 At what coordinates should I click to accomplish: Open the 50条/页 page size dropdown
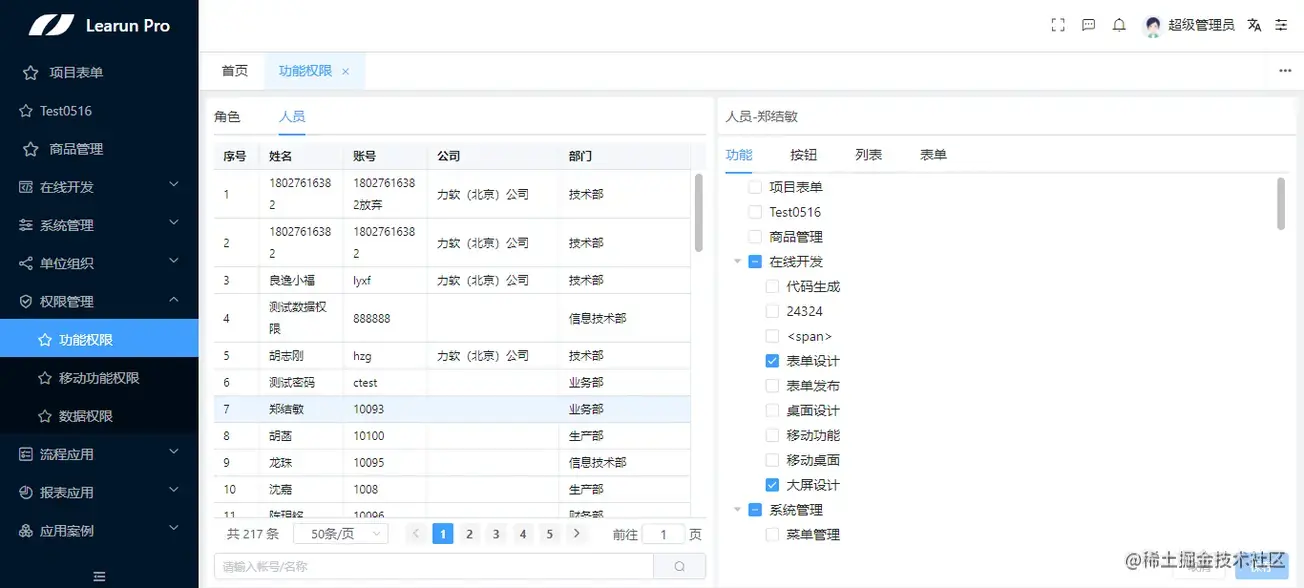point(340,533)
